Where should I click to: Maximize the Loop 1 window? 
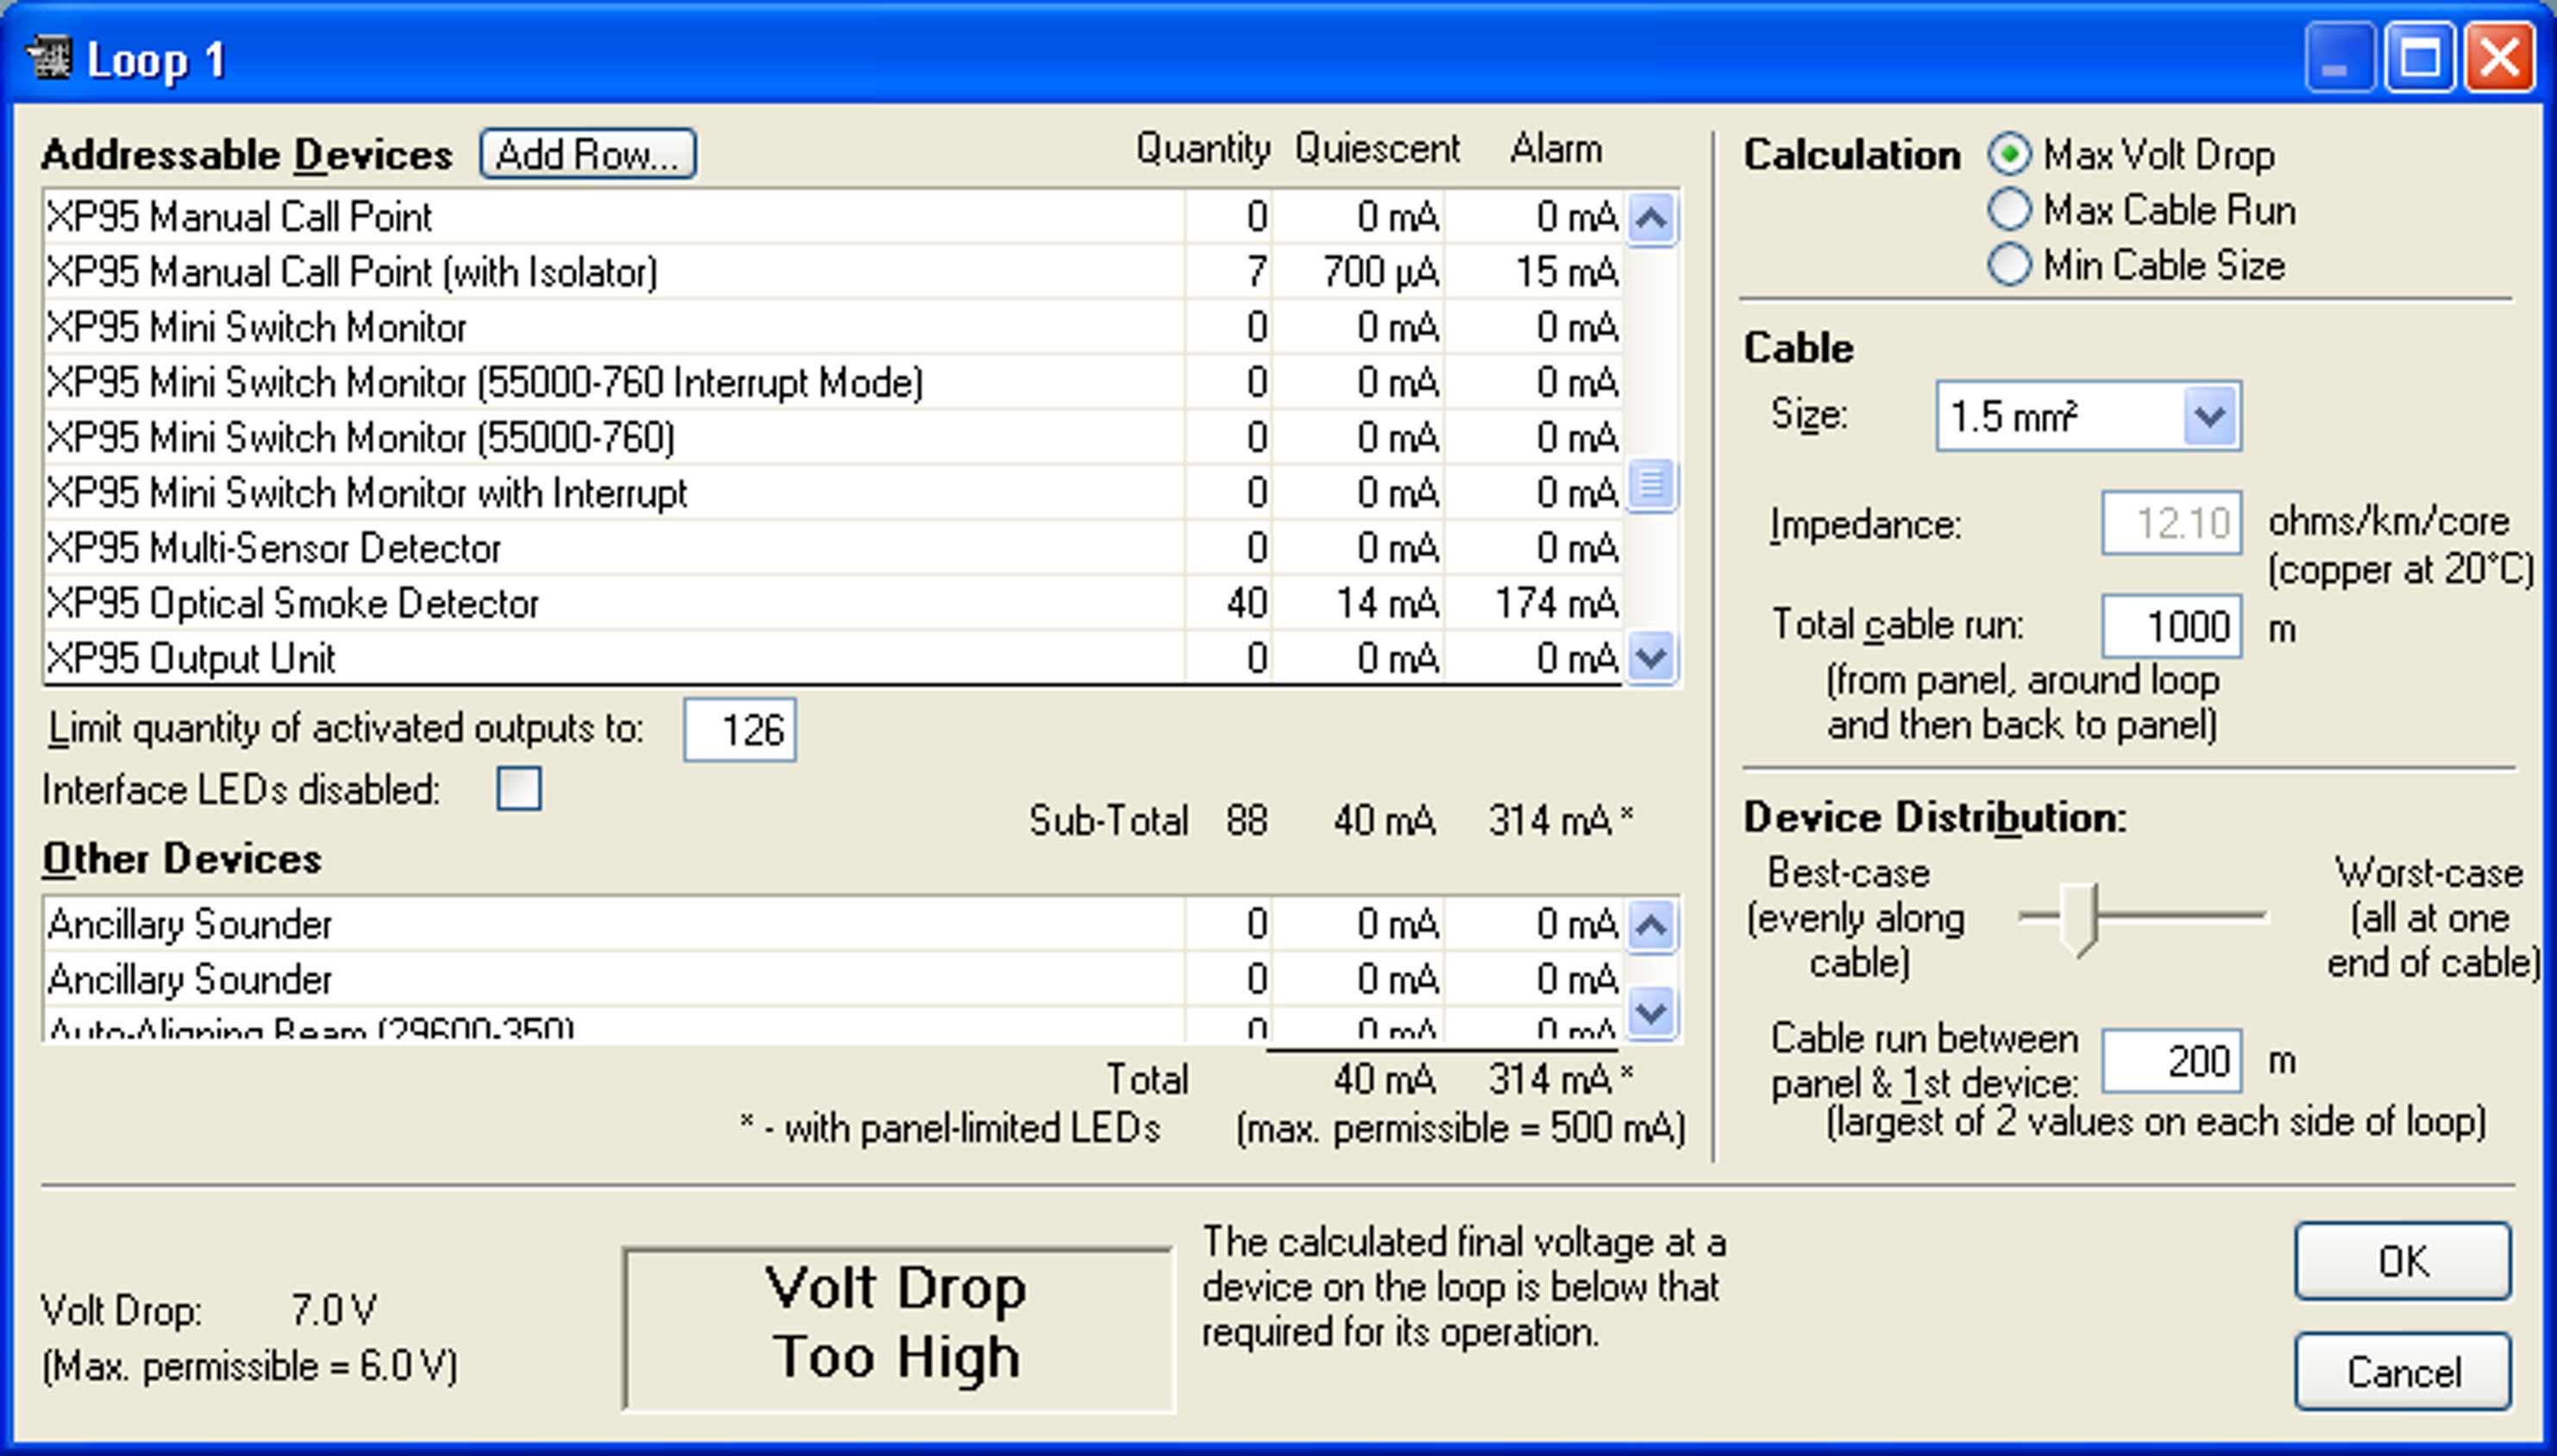pos(2418,58)
